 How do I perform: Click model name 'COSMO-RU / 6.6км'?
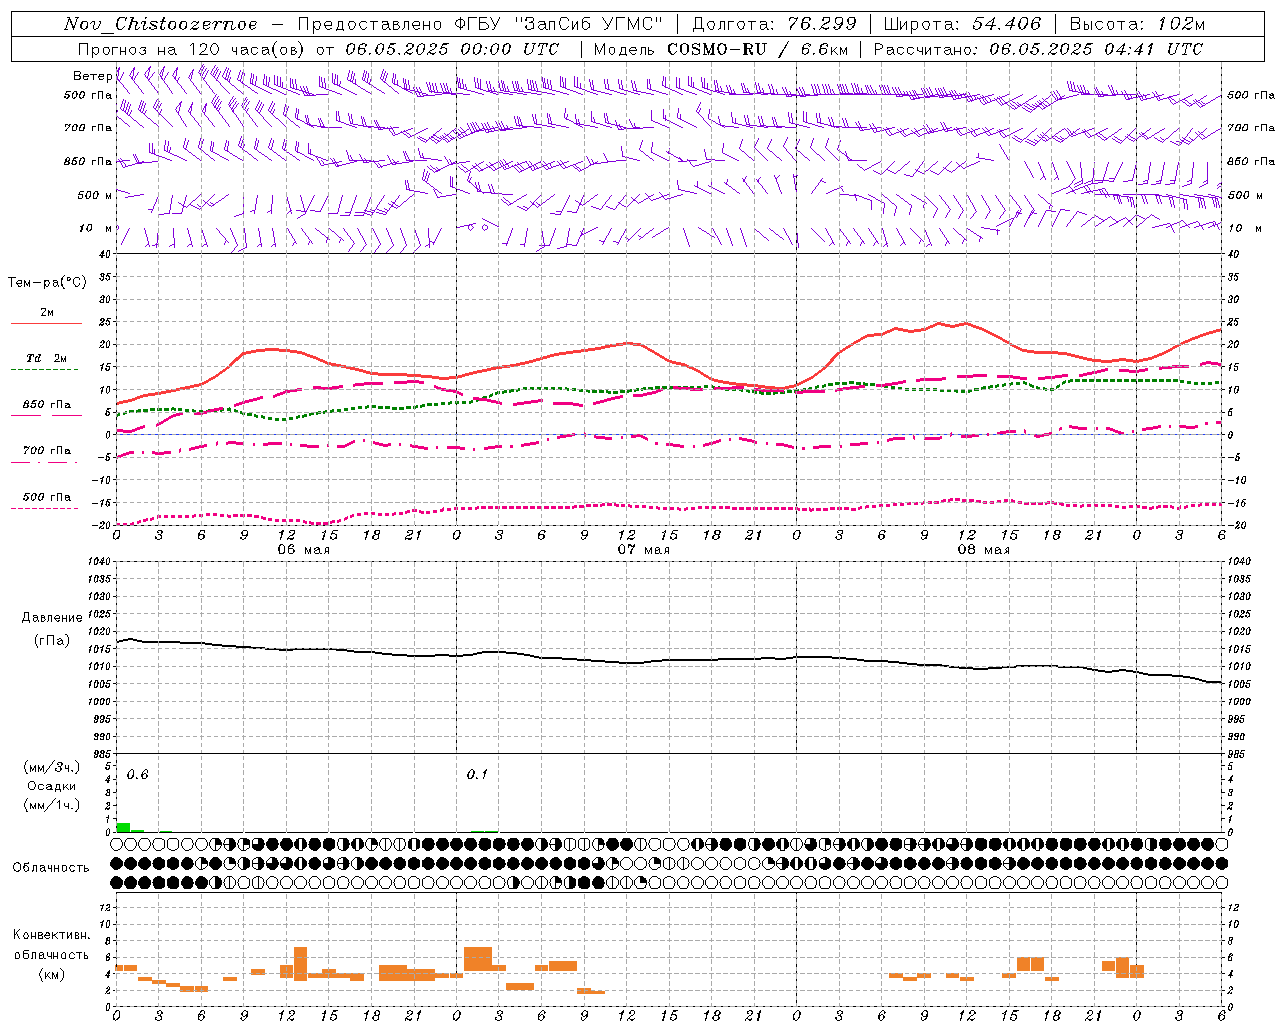758,49
